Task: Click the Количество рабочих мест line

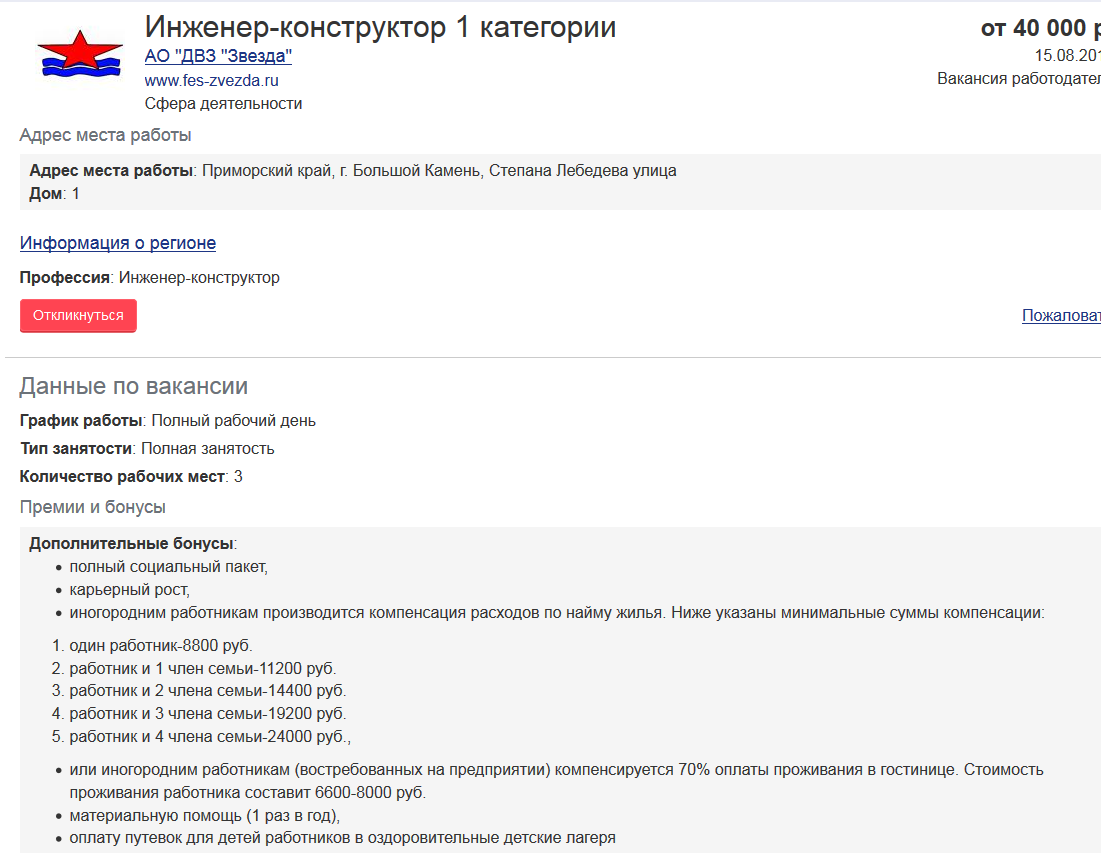Action: tap(131, 476)
